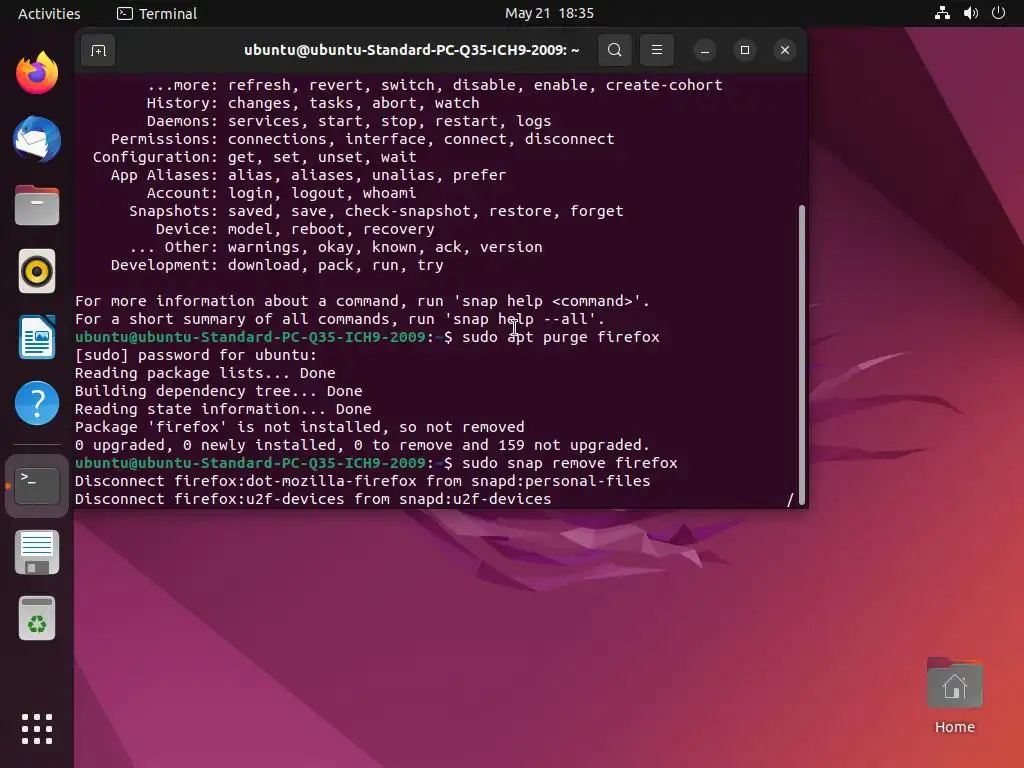The image size is (1024, 768).
Task: Click the '159 not upgraded' summary line
Action: [x=362, y=445]
